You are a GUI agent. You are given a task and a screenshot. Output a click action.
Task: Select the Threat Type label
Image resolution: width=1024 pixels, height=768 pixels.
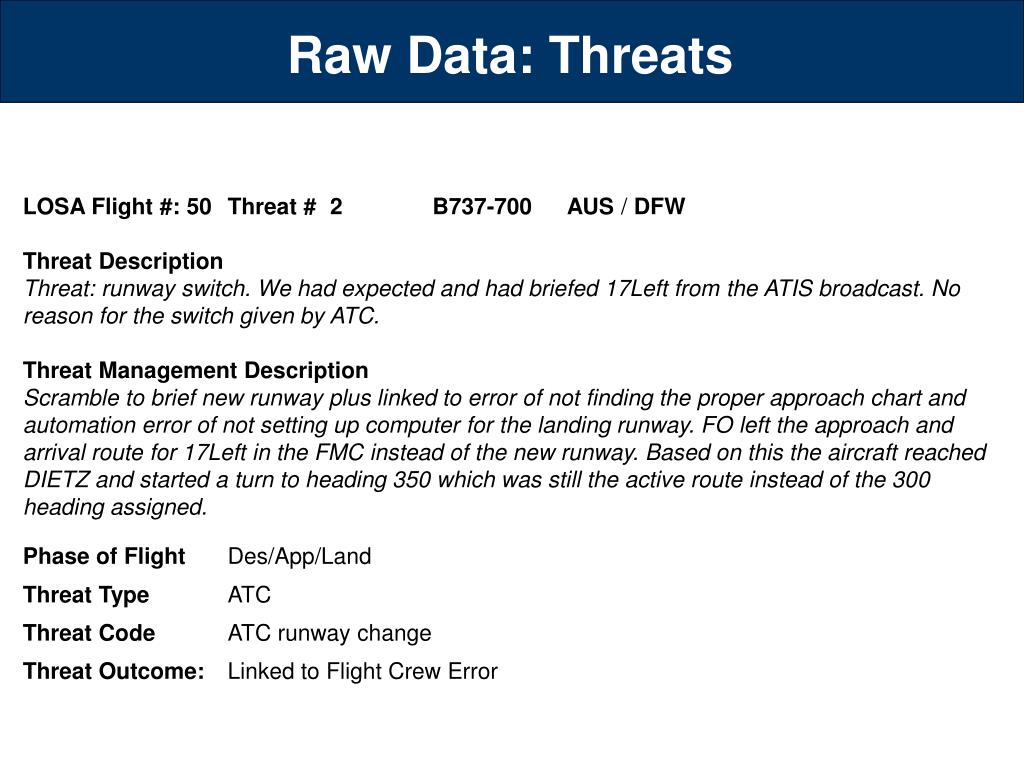click(x=86, y=595)
